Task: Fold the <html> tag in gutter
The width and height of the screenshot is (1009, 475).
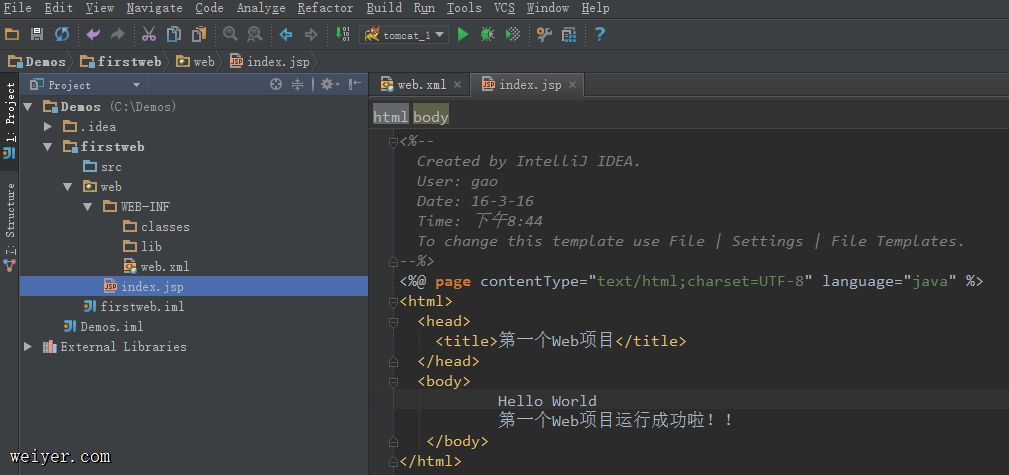Action: pyautogui.click(x=393, y=302)
